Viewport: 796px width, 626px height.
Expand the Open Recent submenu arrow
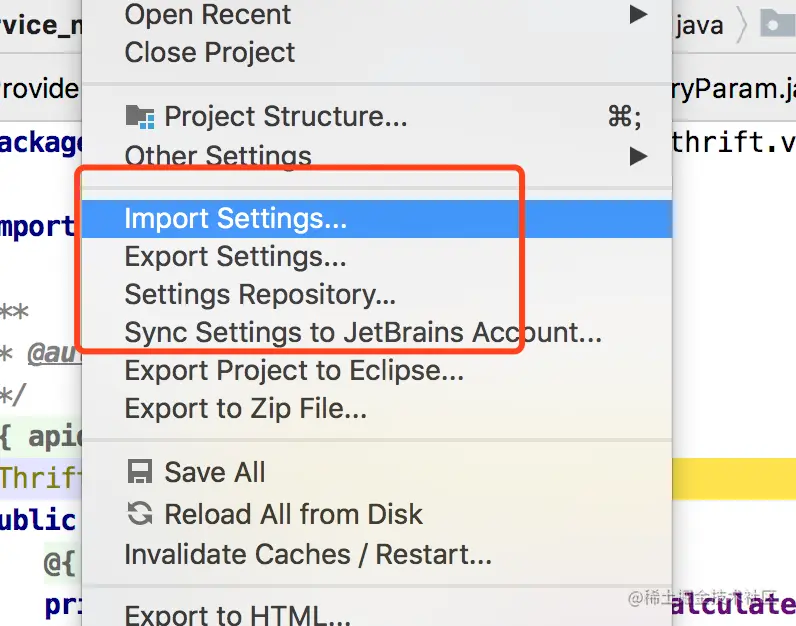(x=638, y=14)
